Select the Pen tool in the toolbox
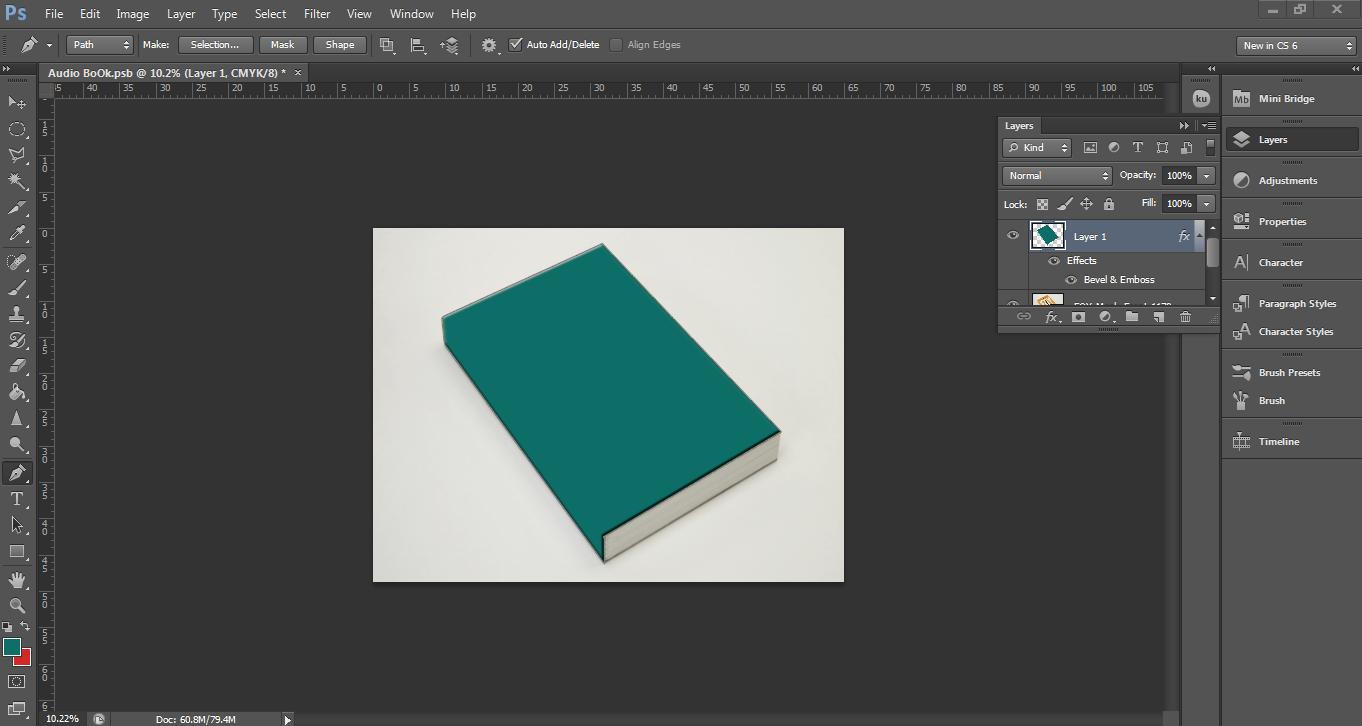 coord(17,473)
